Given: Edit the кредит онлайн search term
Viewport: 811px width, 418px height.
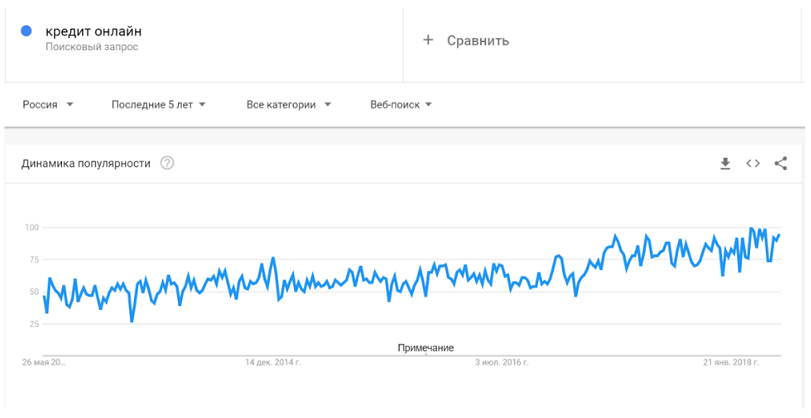Looking at the screenshot, I should click(x=94, y=31).
